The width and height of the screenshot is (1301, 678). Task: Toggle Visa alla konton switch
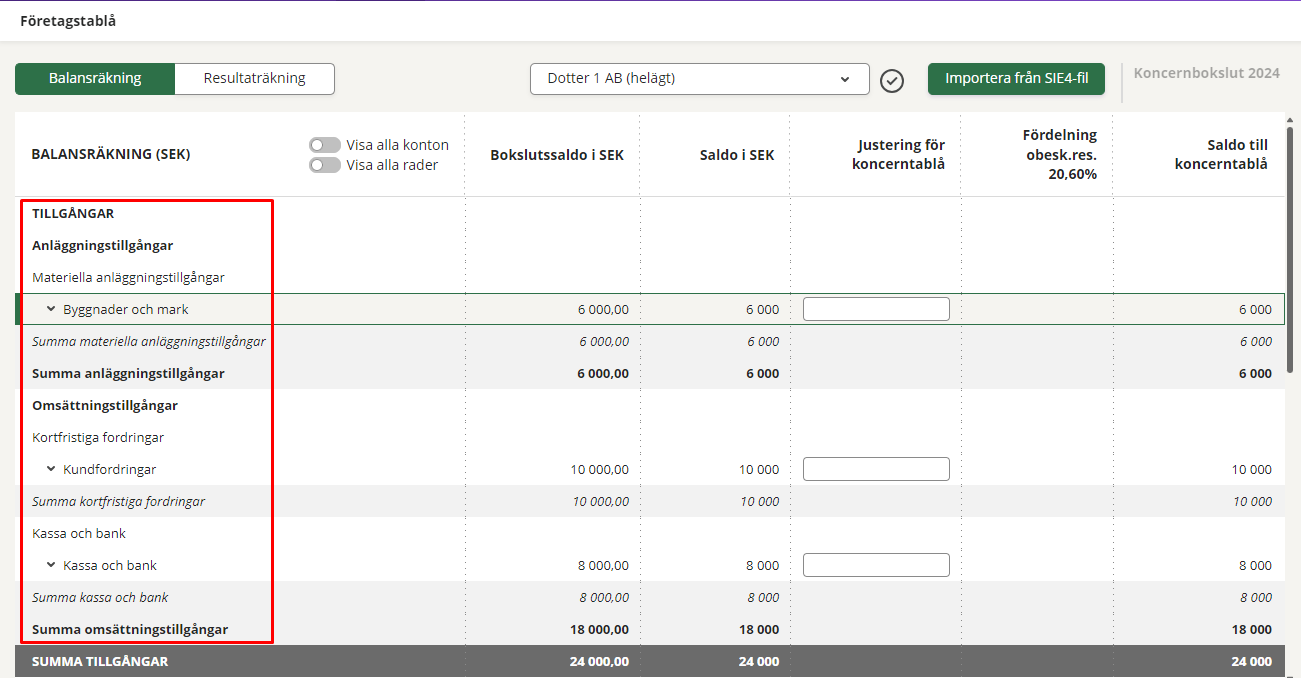(325, 145)
